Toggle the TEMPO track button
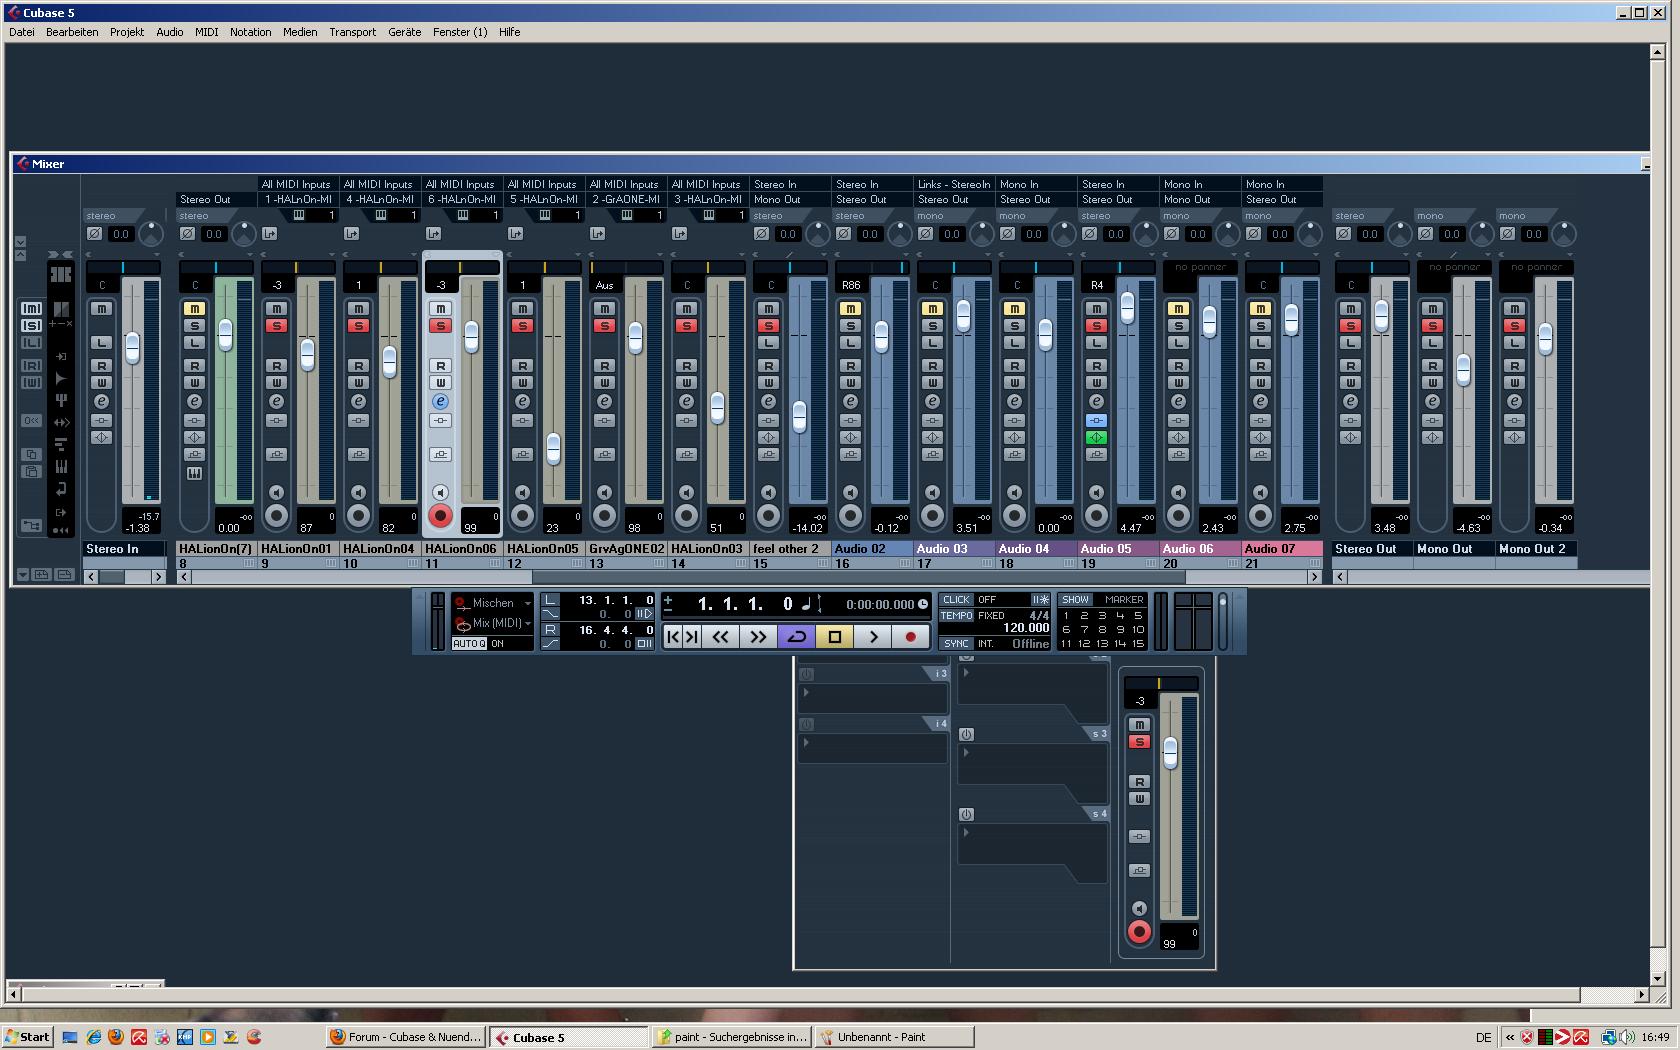Image resolution: width=1680 pixels, height=1050 pixels. pos(956,616)
